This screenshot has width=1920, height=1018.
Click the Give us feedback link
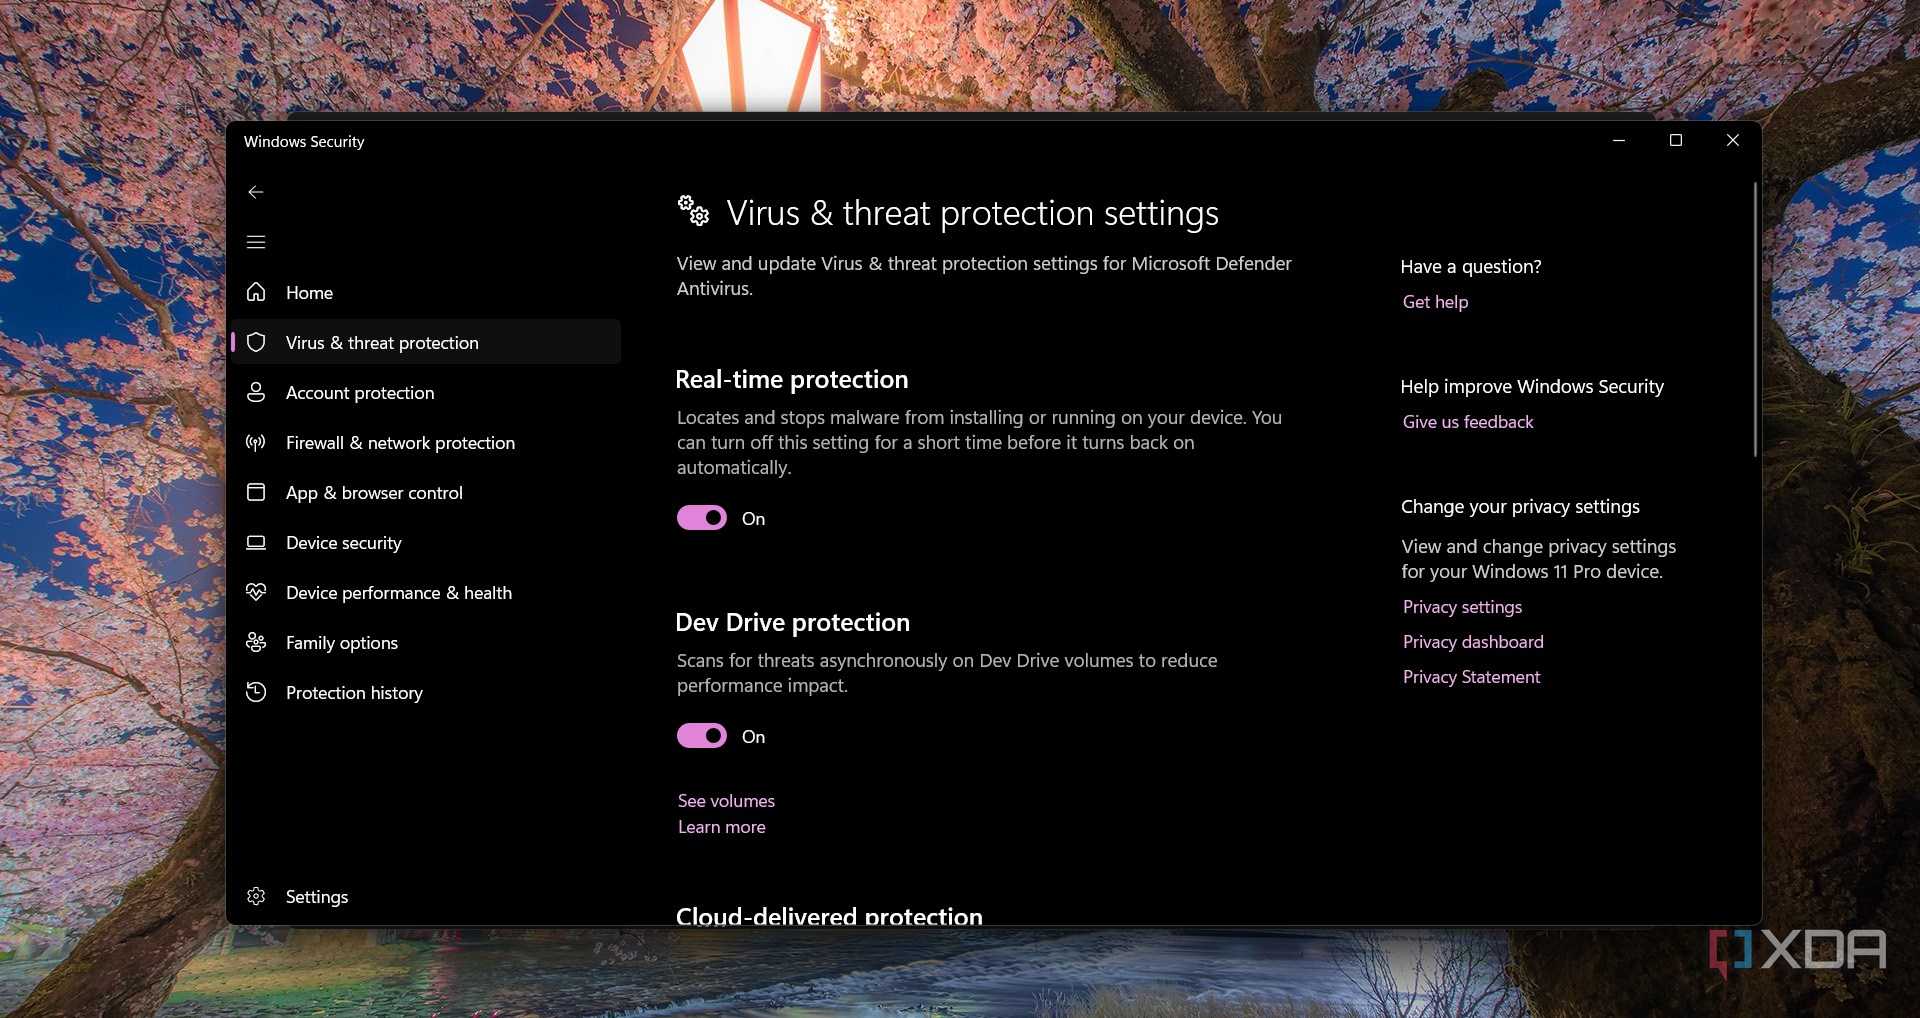coord(1467,422)
